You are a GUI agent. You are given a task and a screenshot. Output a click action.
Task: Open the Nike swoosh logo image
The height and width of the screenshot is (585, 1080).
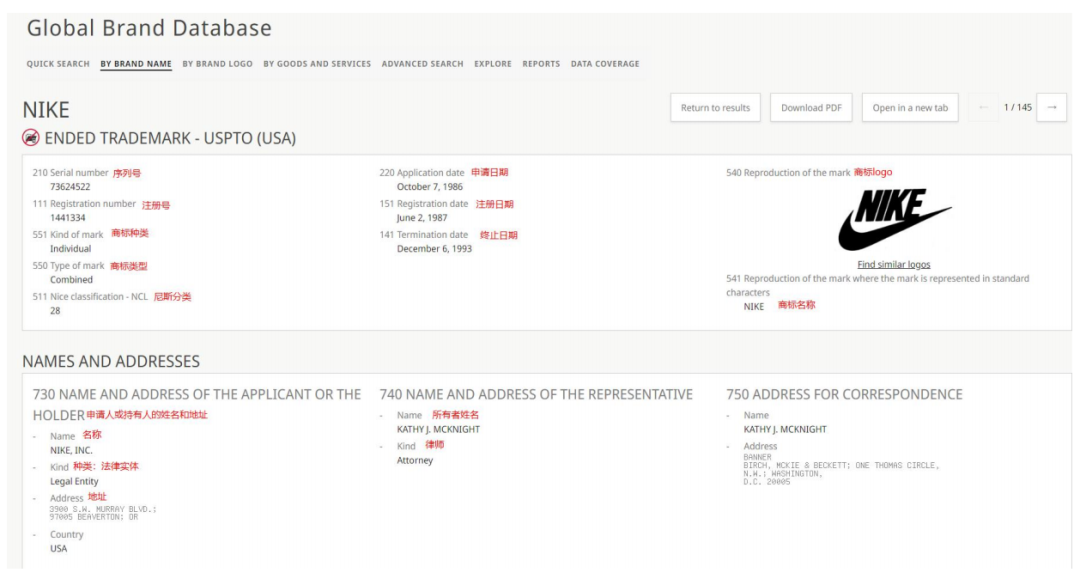(x=894, y=219)
